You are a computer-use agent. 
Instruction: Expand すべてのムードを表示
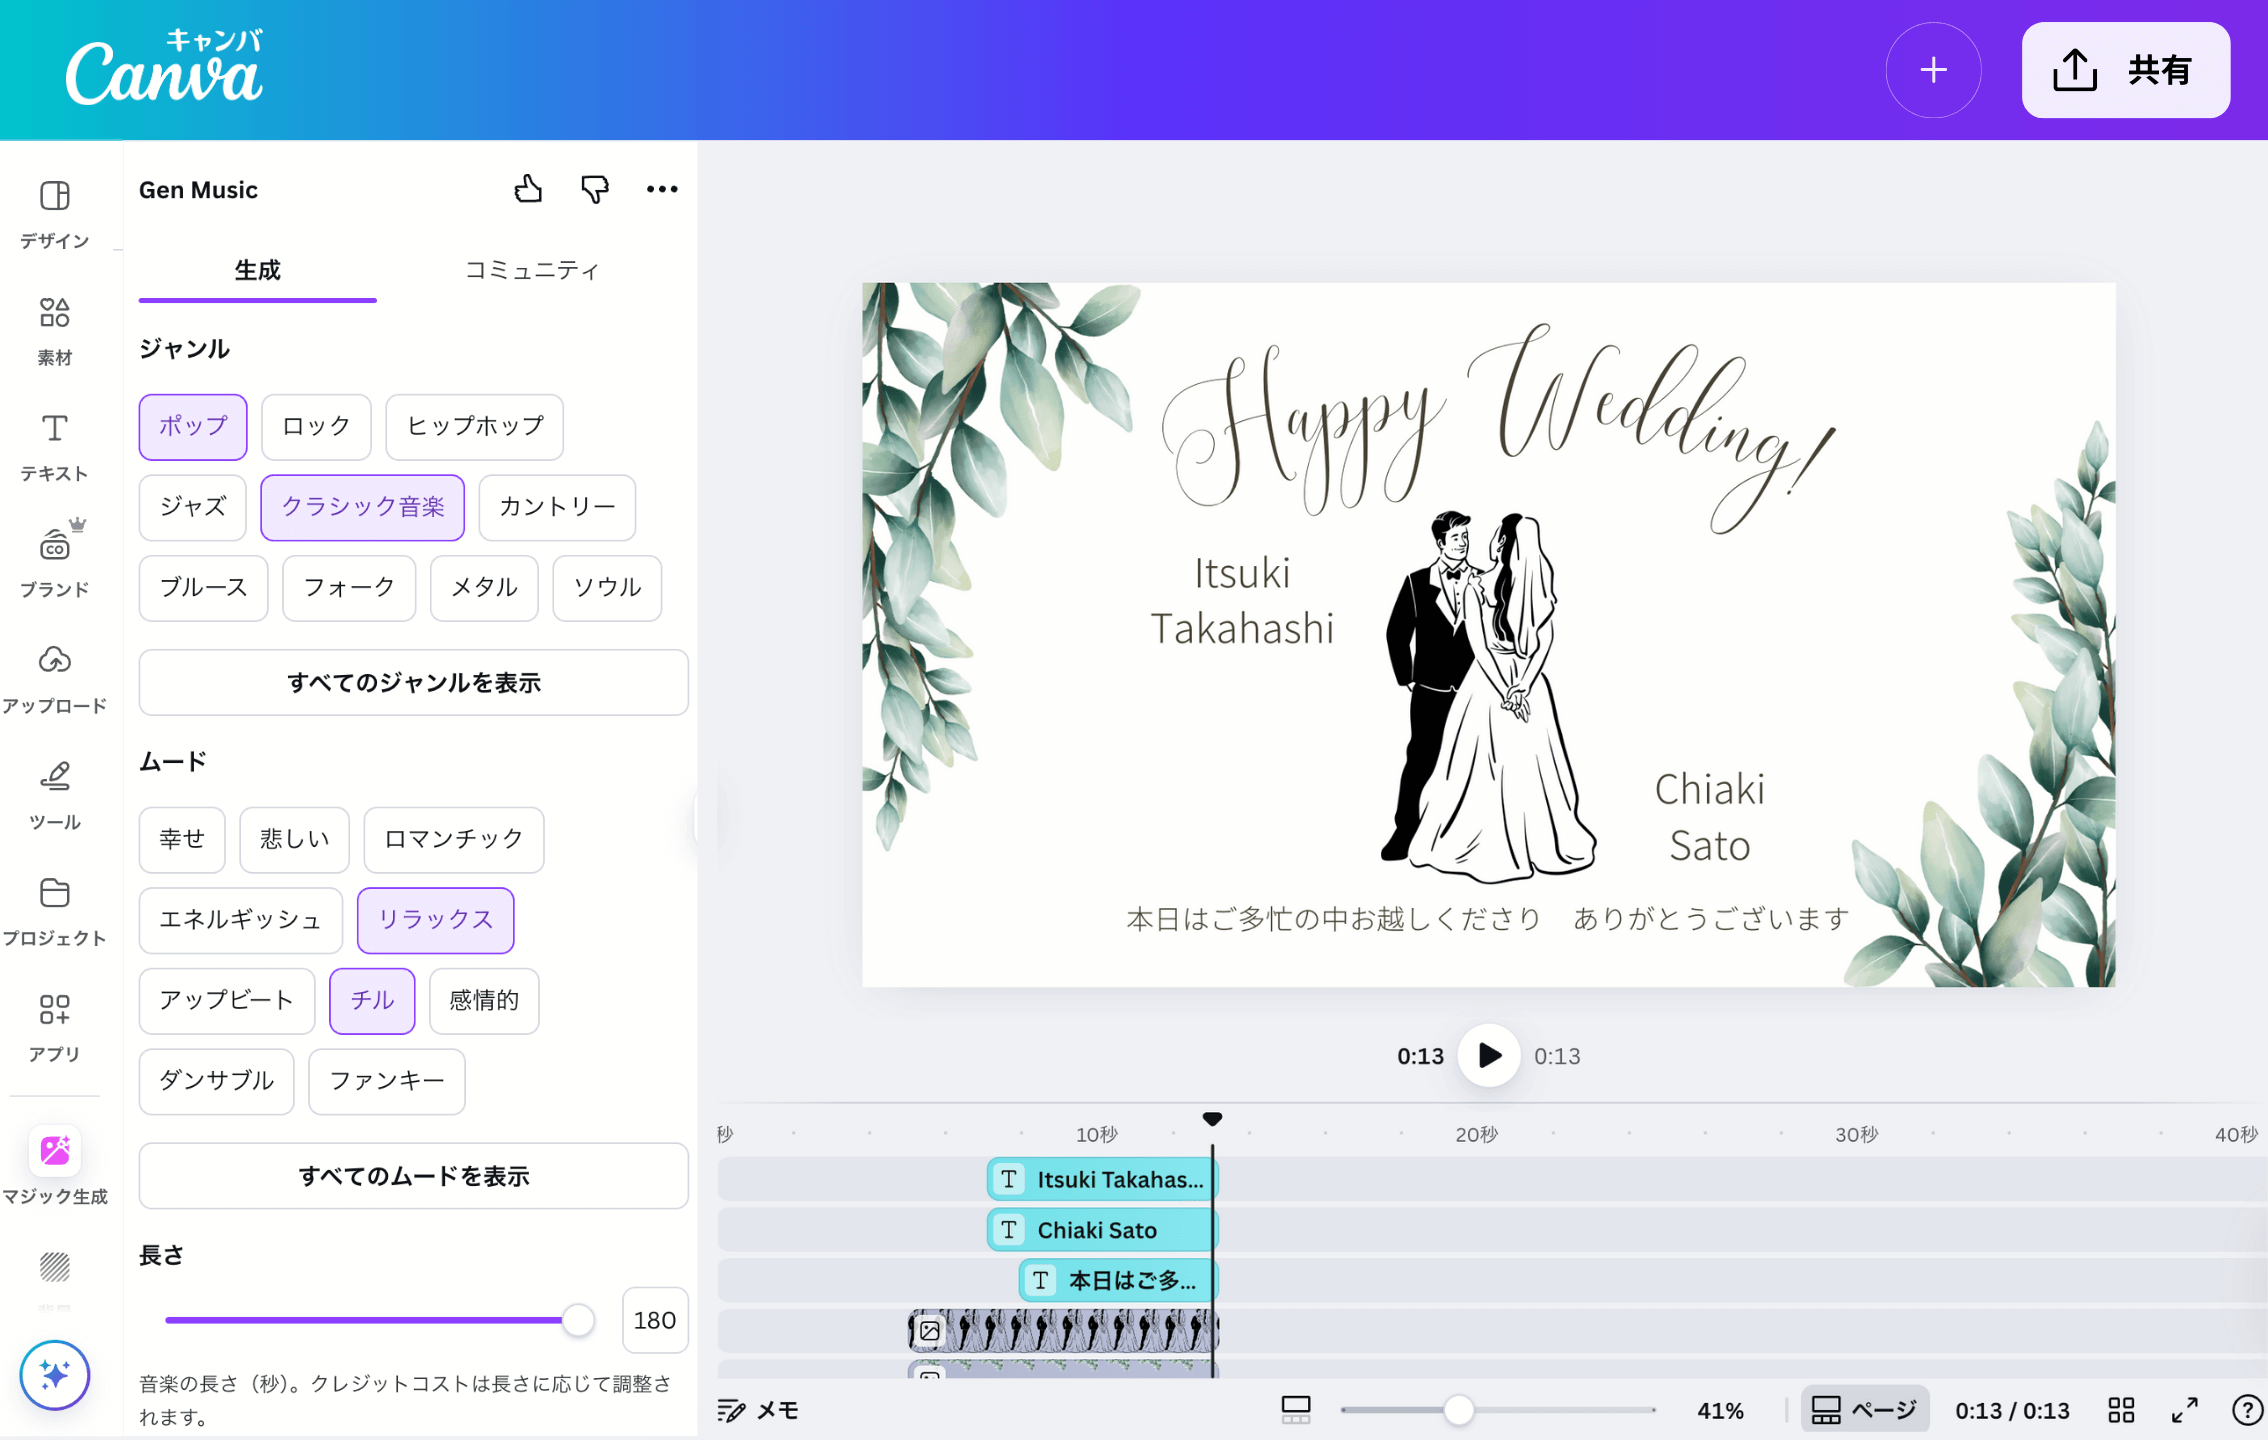[414, 1176]
